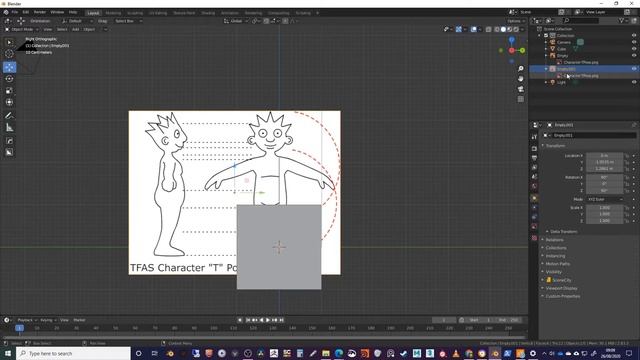This screenshot has height=360, width=640.
Task: Select the Cursor tool in left toolbar
Action: pyautogui.click(x=9, y=53)
